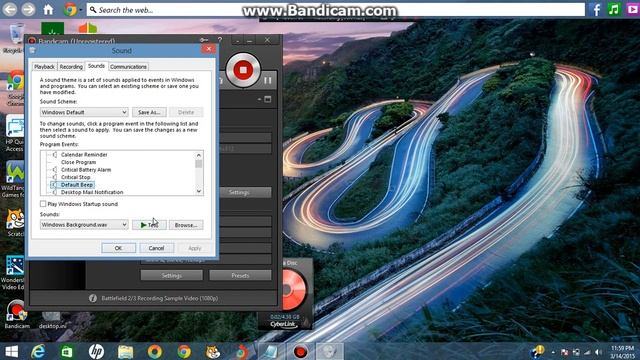
Task: Stop recording with the red Bandicam button
Action: click(x=243, y=70)
